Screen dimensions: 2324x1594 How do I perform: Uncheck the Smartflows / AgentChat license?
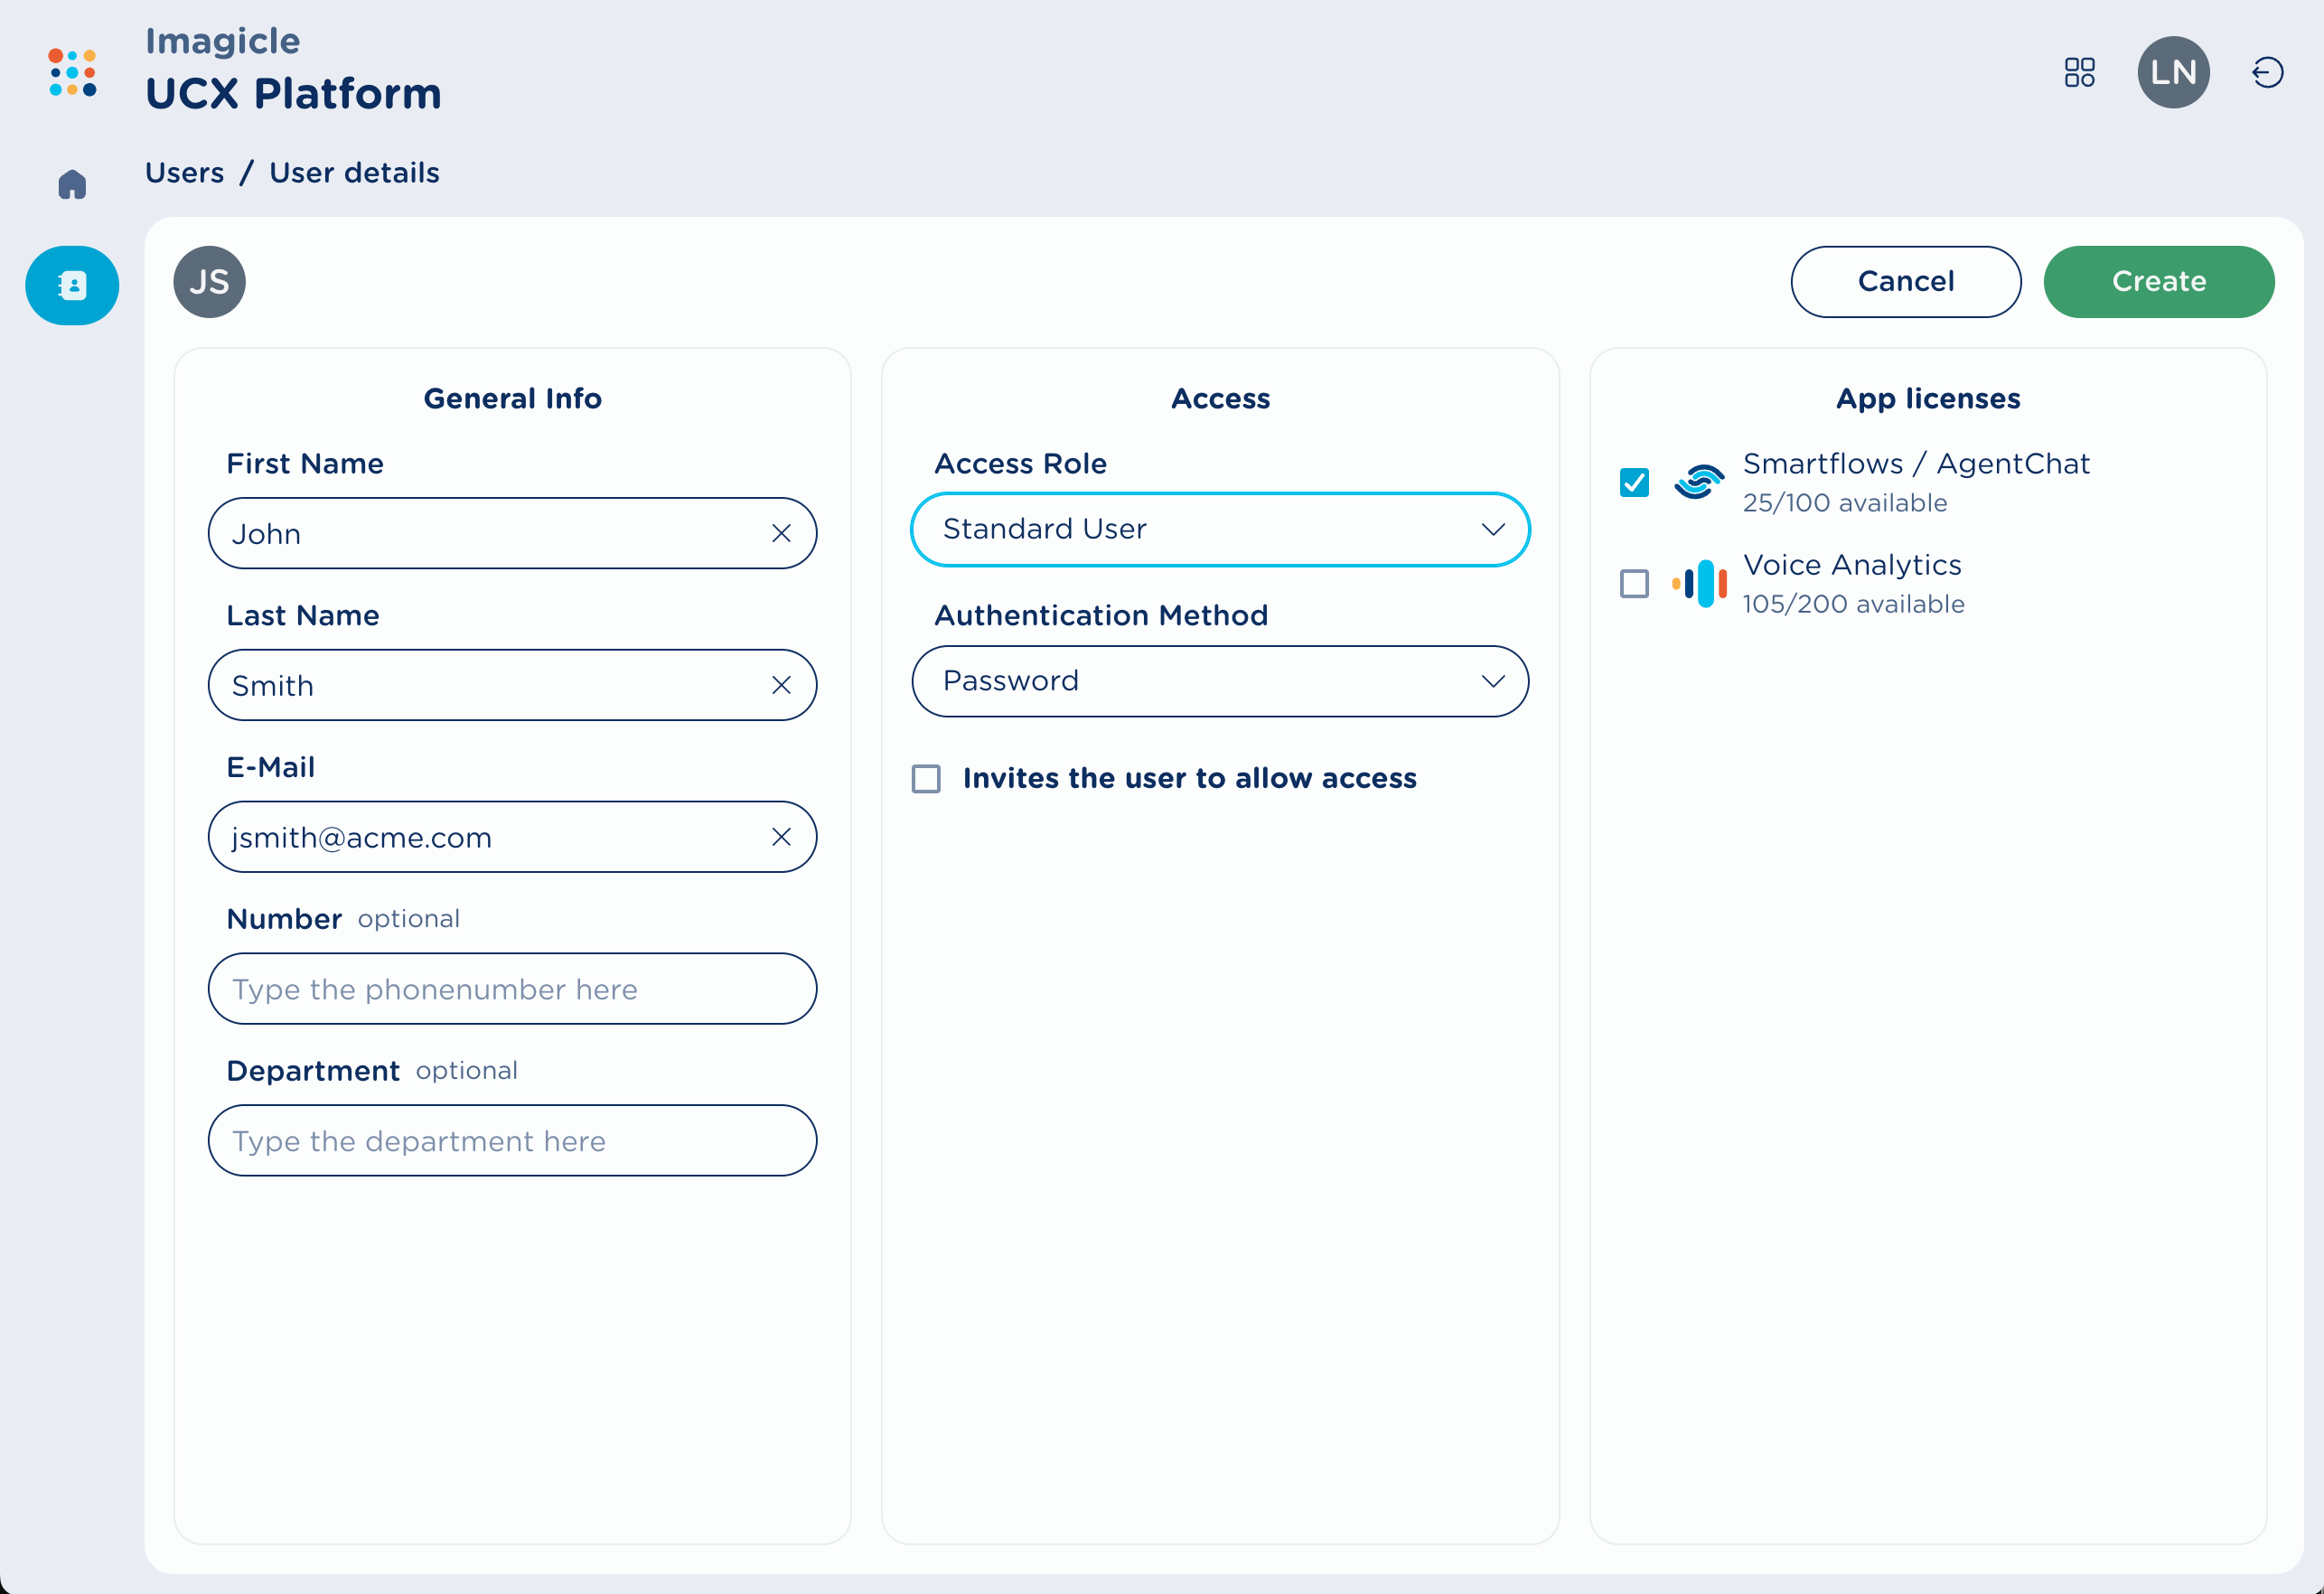coord(1634,483)
